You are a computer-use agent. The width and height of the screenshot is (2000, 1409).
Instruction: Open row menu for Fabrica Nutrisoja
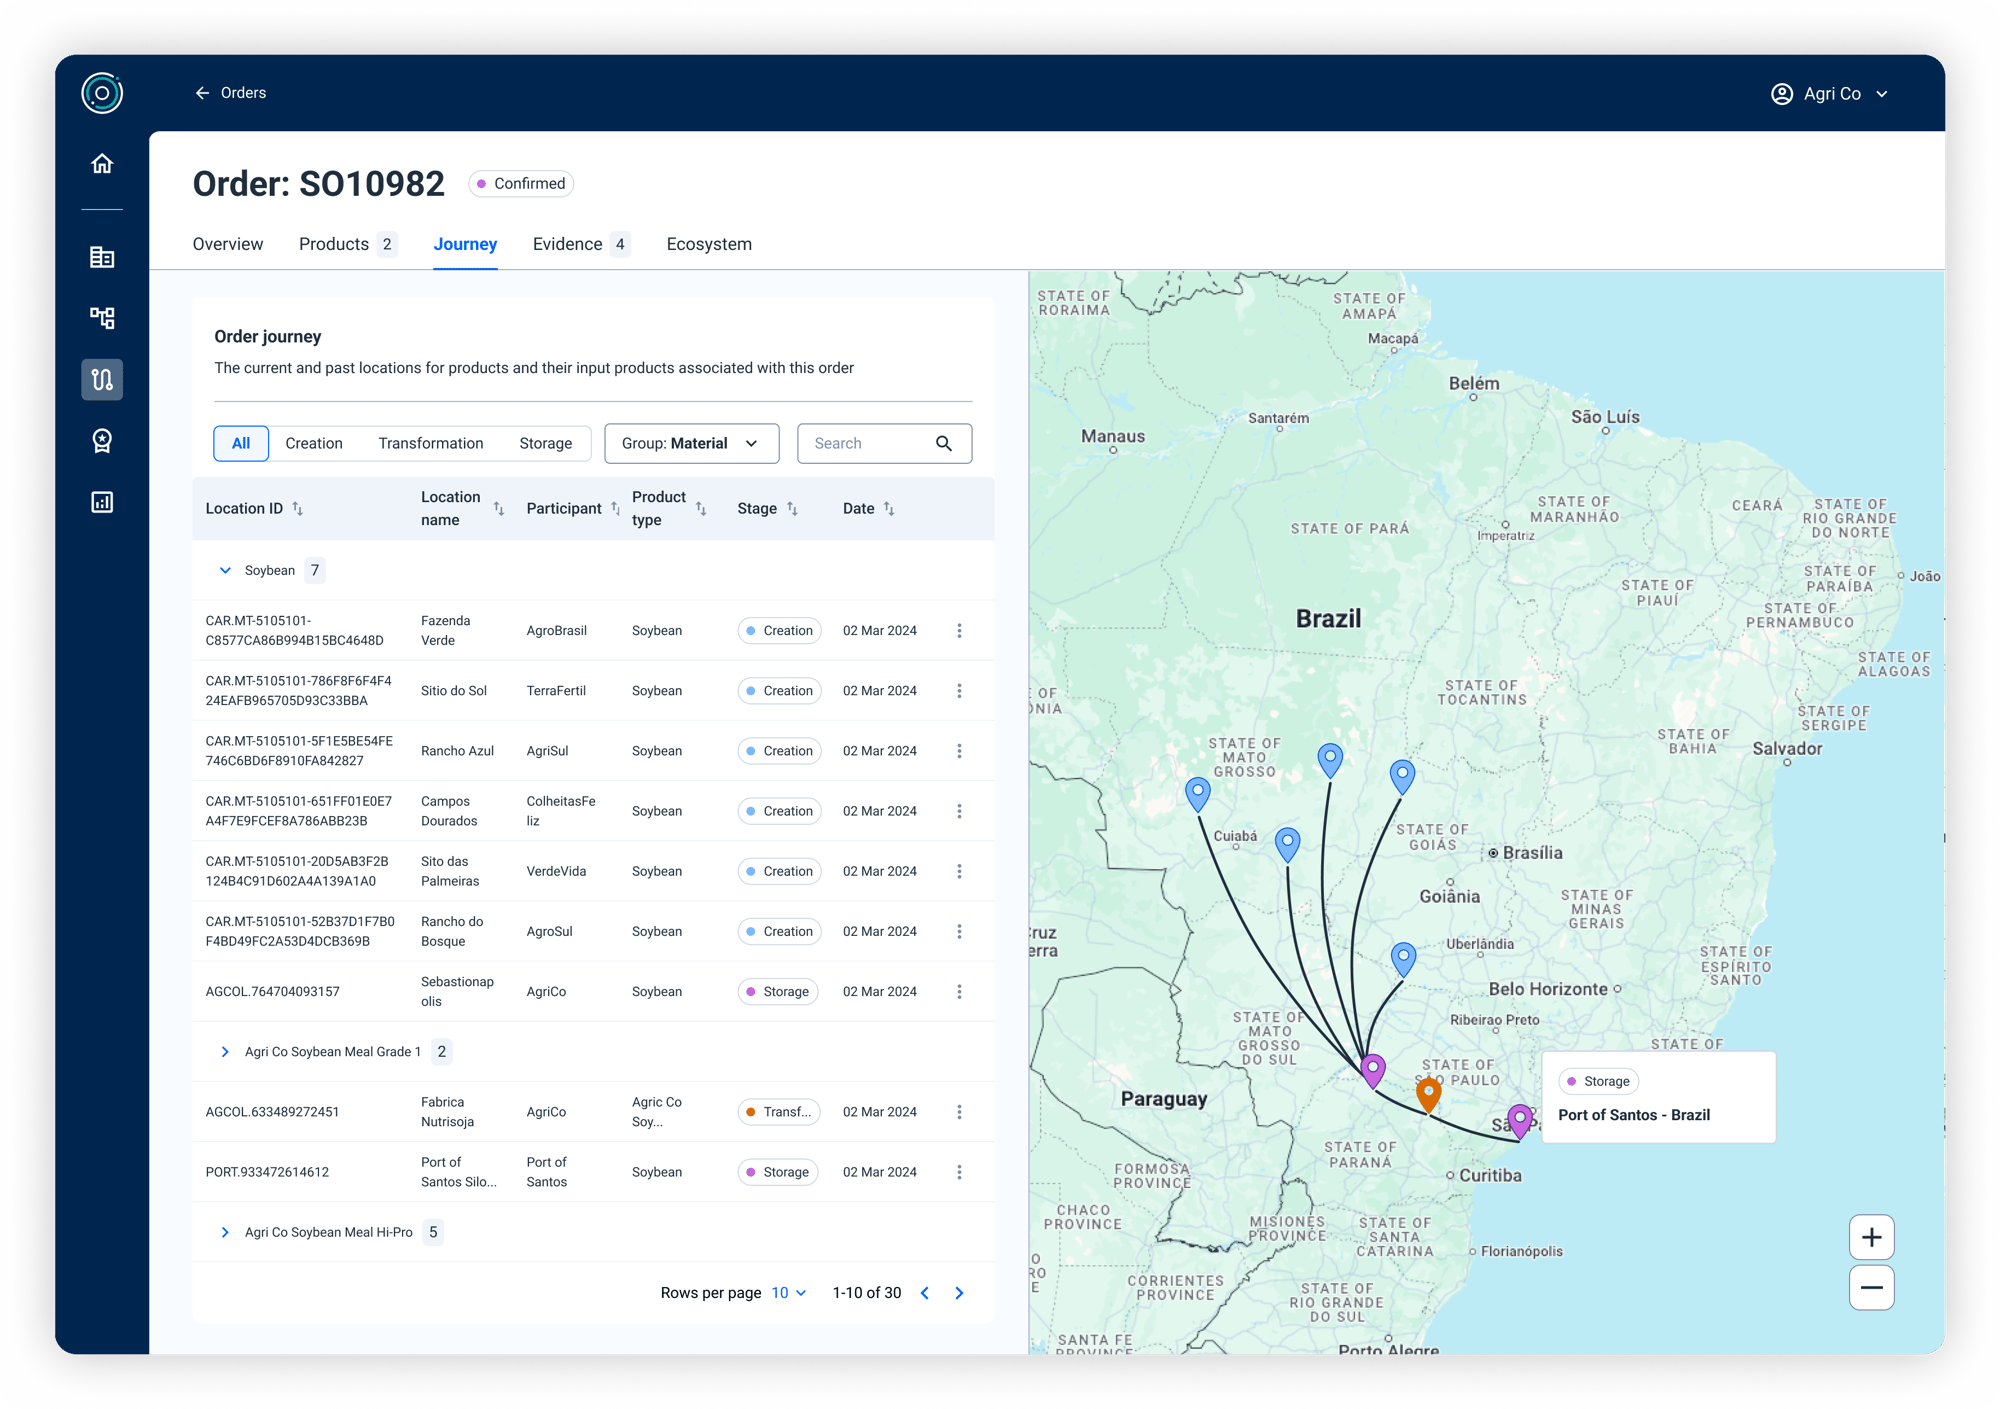coord(959,1112)
